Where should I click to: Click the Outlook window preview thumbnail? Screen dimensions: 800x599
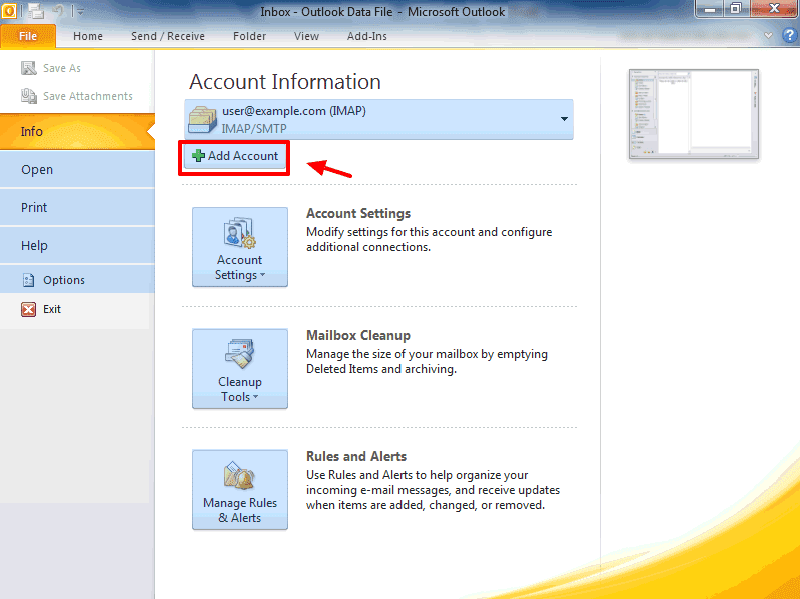tap(693, 114)
